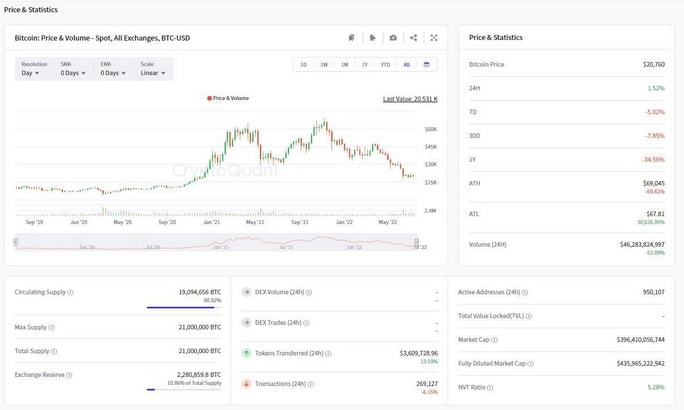Click info icon next to Fully Diluted Market Cap
Image resolution: width=684 pixels, height=410 pixels.
(x=530, y=364)
